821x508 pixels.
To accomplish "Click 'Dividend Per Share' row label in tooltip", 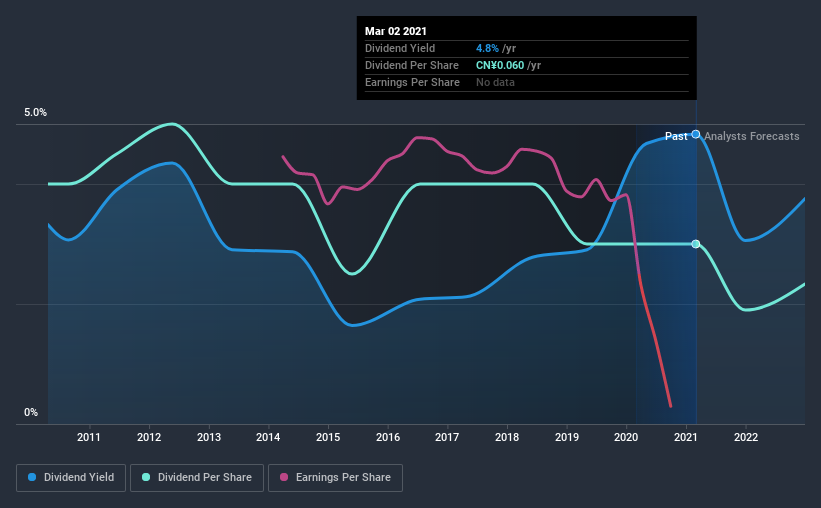I will (x=412, y=65).
